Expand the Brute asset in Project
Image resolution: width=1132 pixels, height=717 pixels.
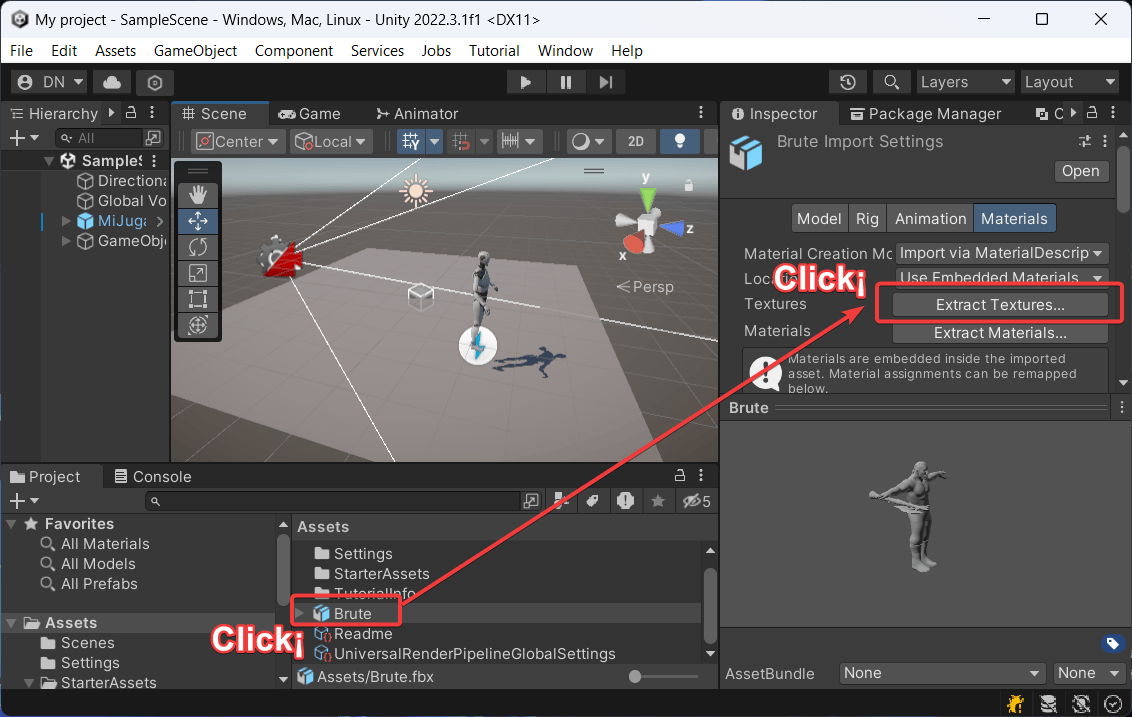point(300,613)
